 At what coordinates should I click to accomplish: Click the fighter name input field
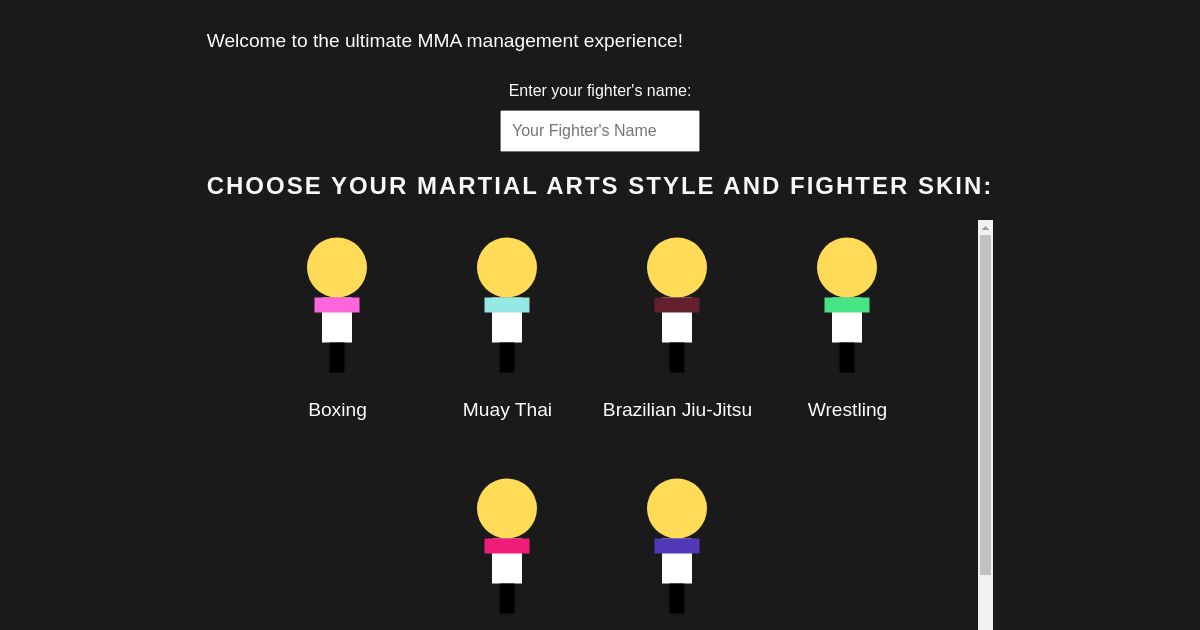point(600,130)
